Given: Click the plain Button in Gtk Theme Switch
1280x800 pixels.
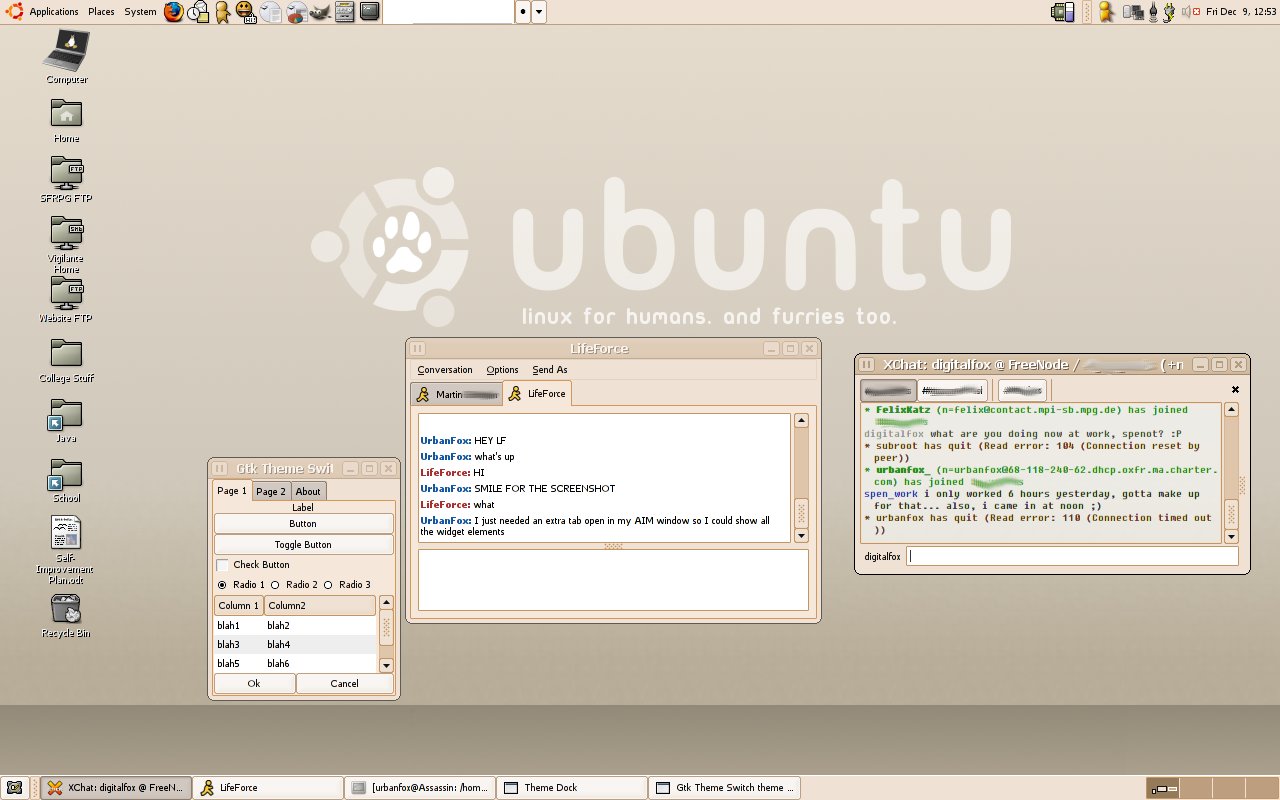Looking at the screenshot, I should (303, 524).
